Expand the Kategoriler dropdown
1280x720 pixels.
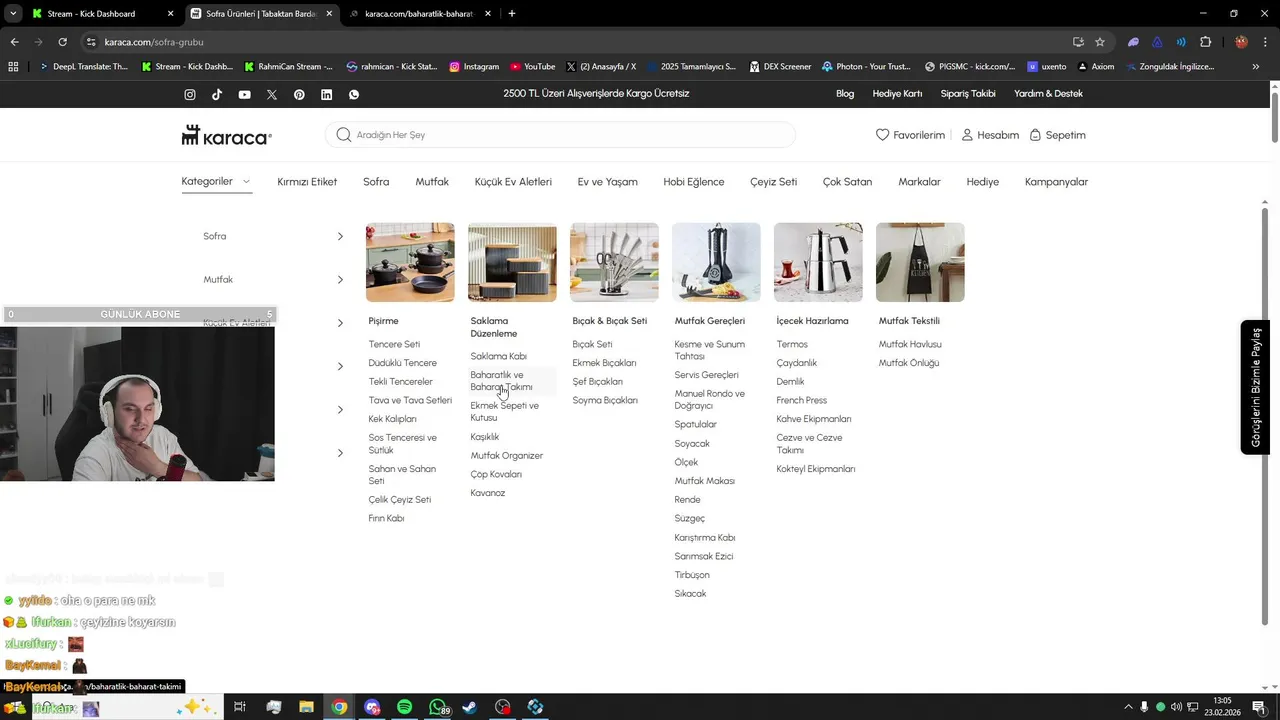215,181
